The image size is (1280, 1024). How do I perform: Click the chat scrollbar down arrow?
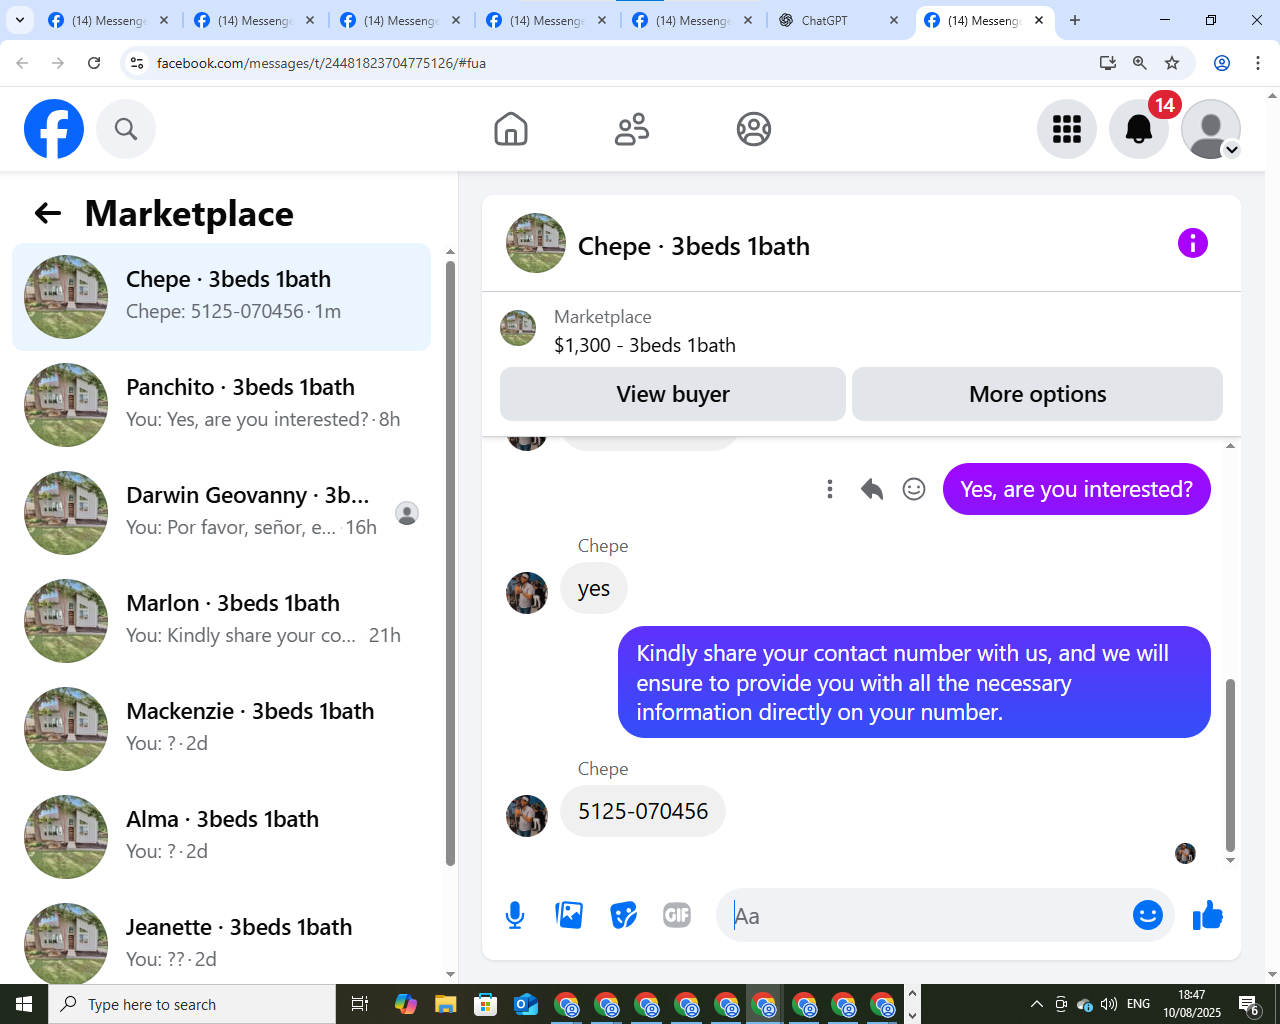tap(1230, 860)
